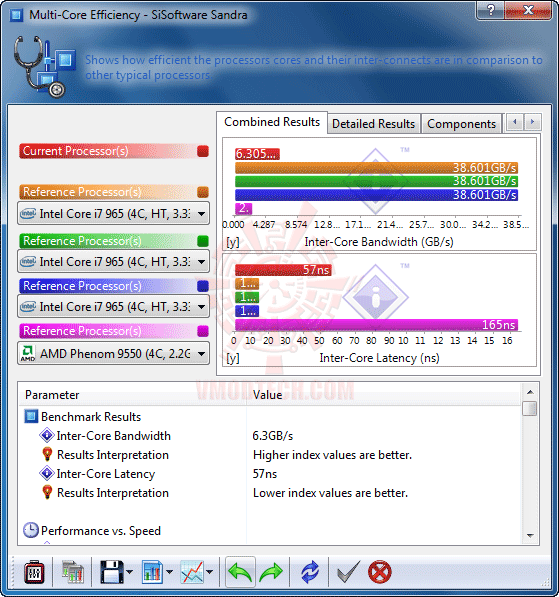
Task: Click the stethoscope module icon
Action: coord(44,66)
